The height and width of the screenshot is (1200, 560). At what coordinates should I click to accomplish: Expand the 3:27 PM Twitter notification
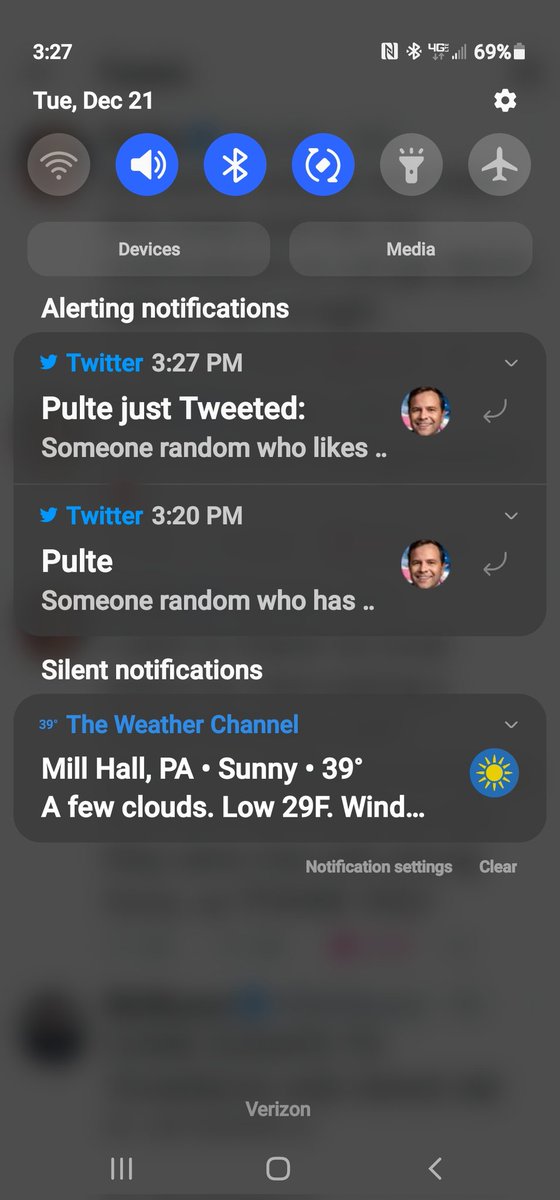(511, 363)
